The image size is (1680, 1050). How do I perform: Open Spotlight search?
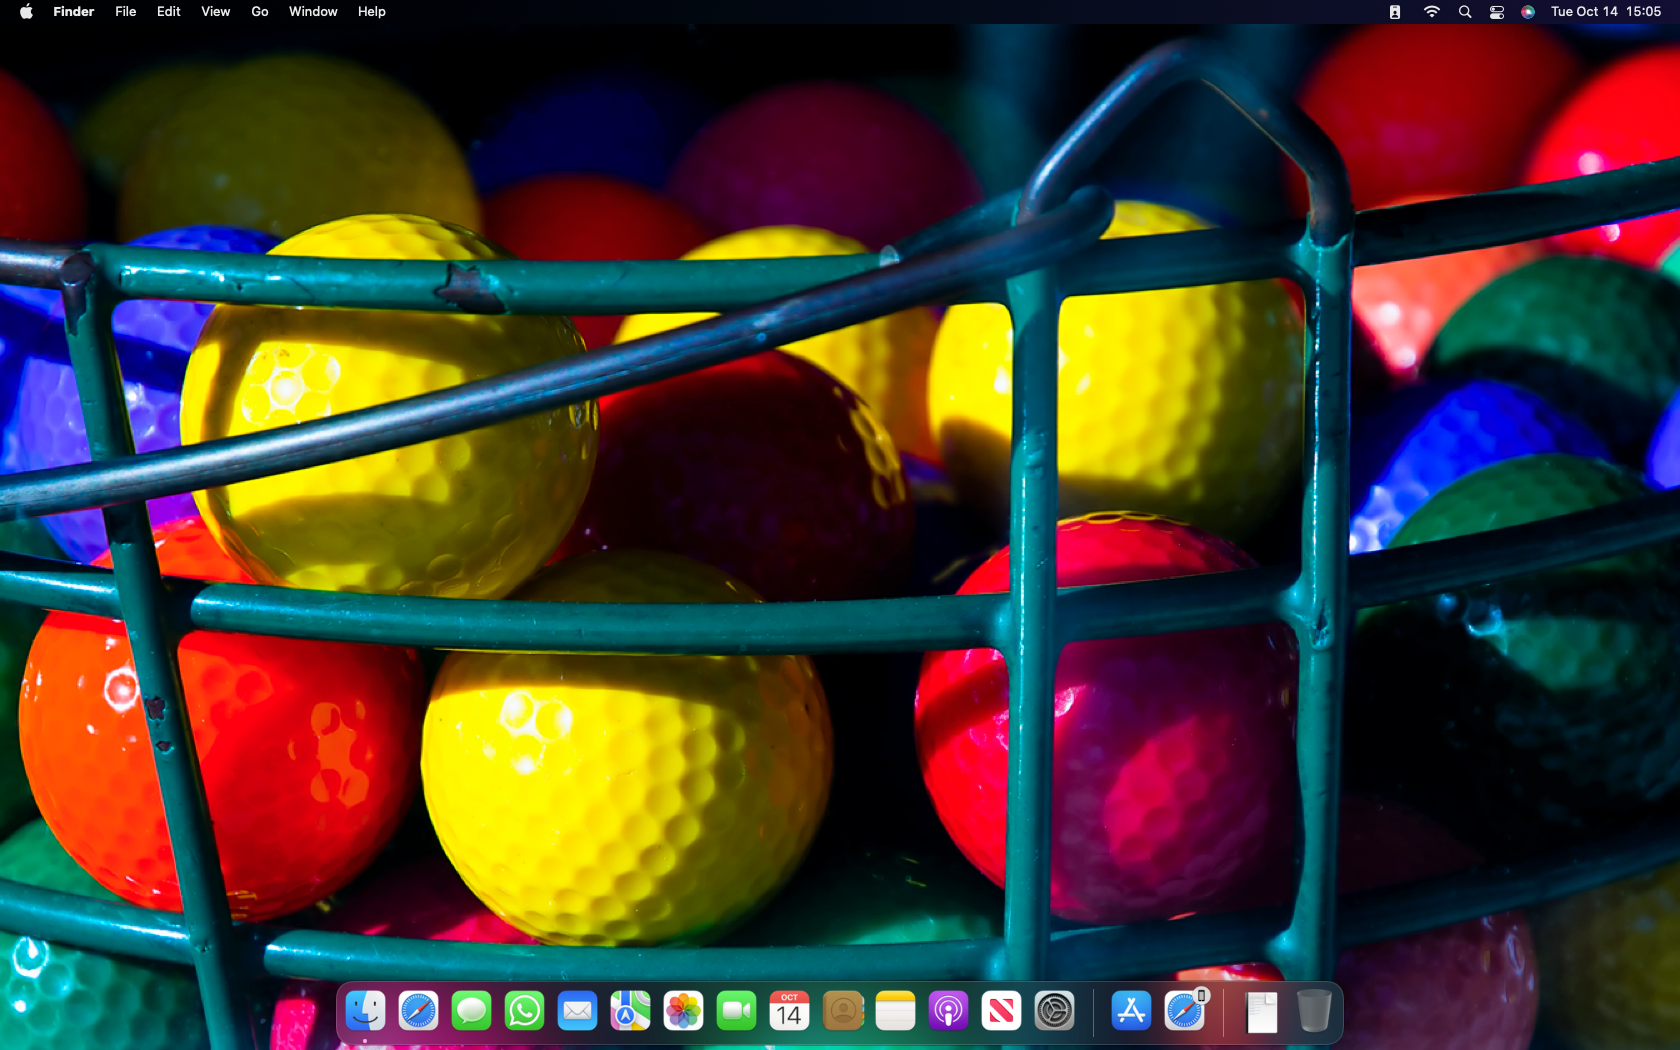pyautogui.click(x=1464, y=11)
